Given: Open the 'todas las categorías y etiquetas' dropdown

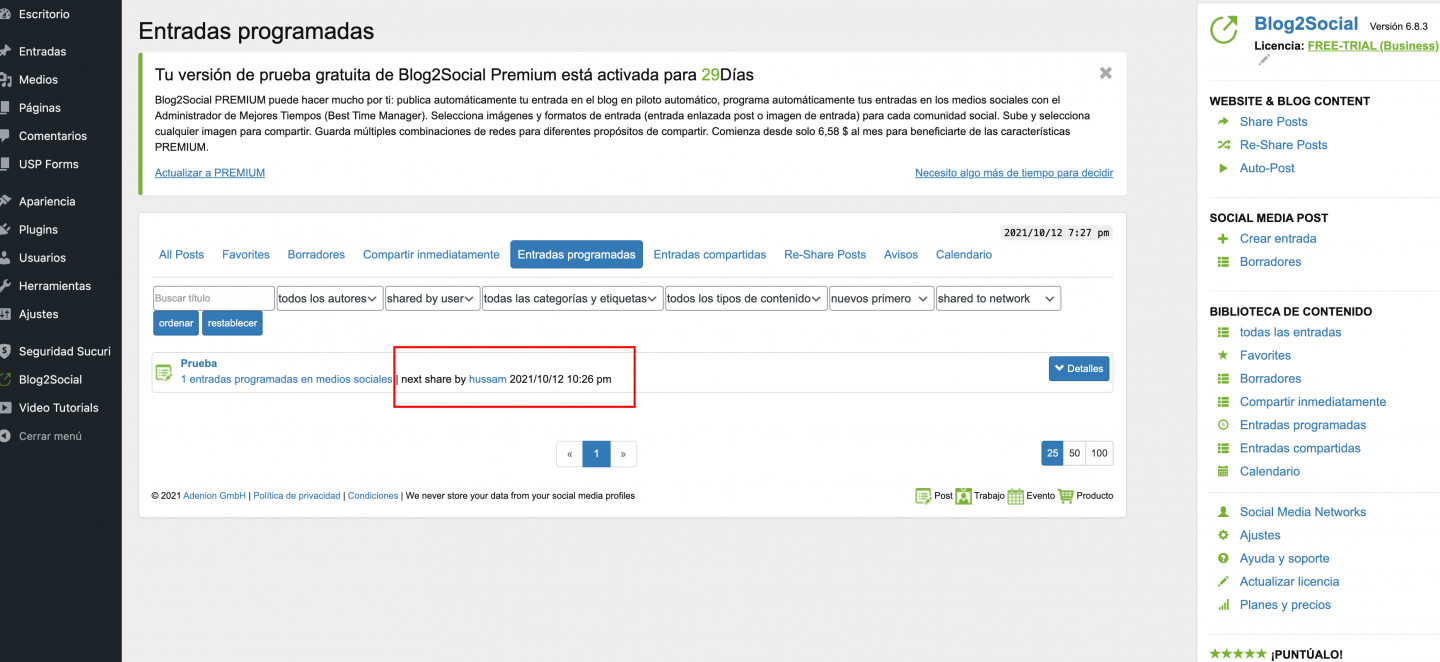Looking at the screenshot, I should (x=573, y=298).
